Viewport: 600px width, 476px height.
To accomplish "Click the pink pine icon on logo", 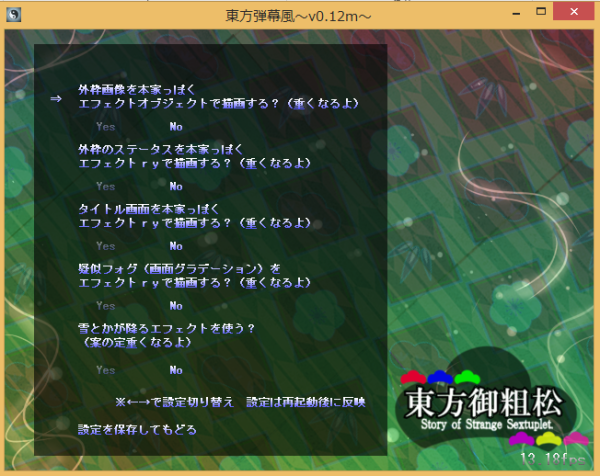I will click(576, 439).
